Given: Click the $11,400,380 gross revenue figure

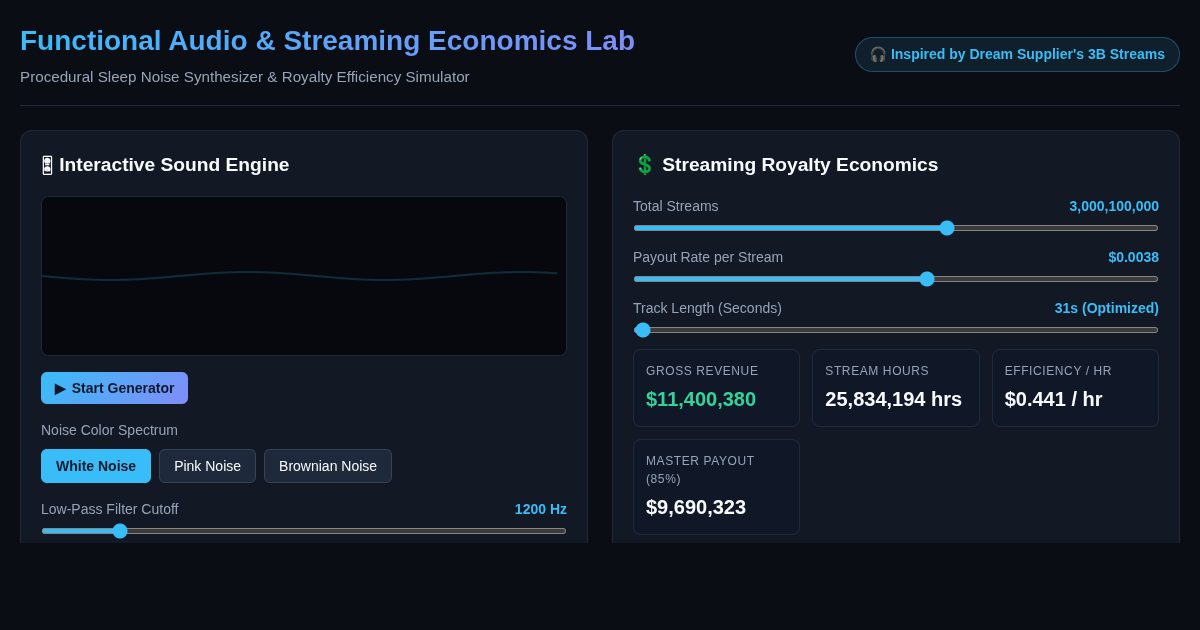Looking at the screenshot, I should (701, 399).
